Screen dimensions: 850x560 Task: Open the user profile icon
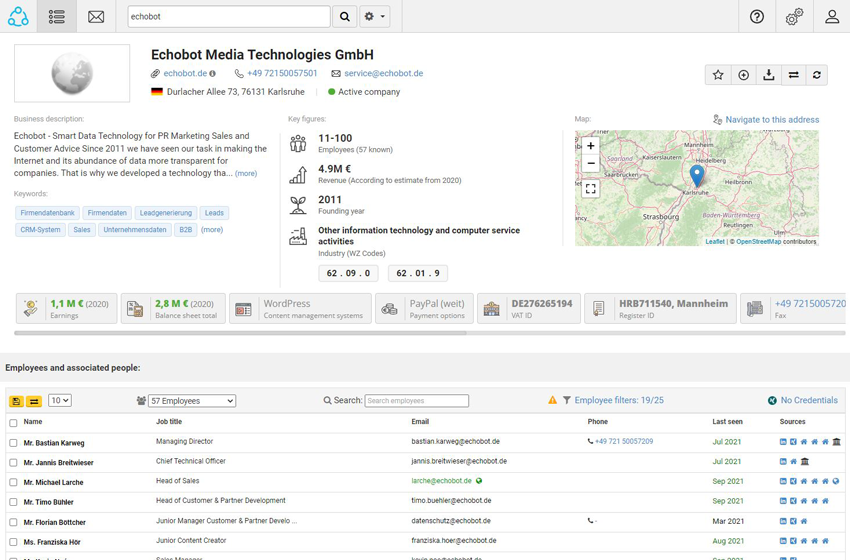tap(832, 16)
